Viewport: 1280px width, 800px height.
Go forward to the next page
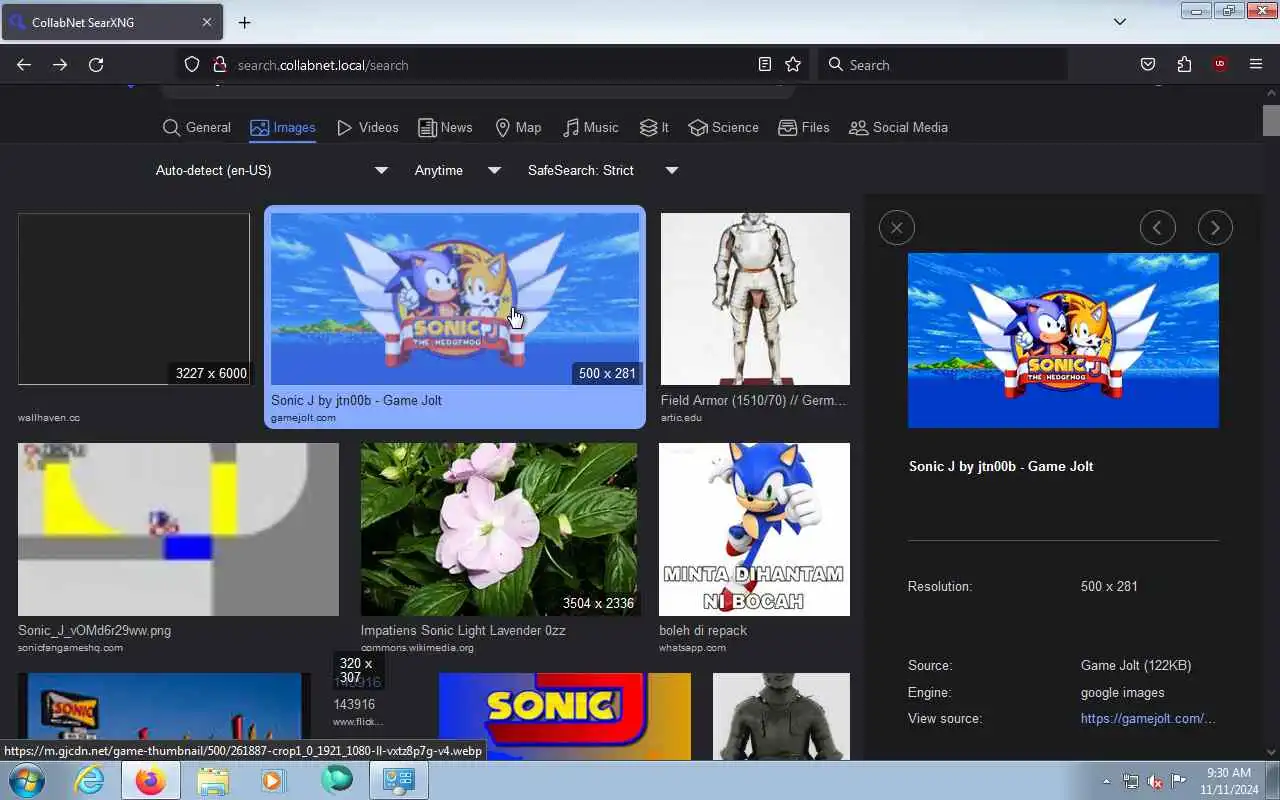(x=60, y=65)
